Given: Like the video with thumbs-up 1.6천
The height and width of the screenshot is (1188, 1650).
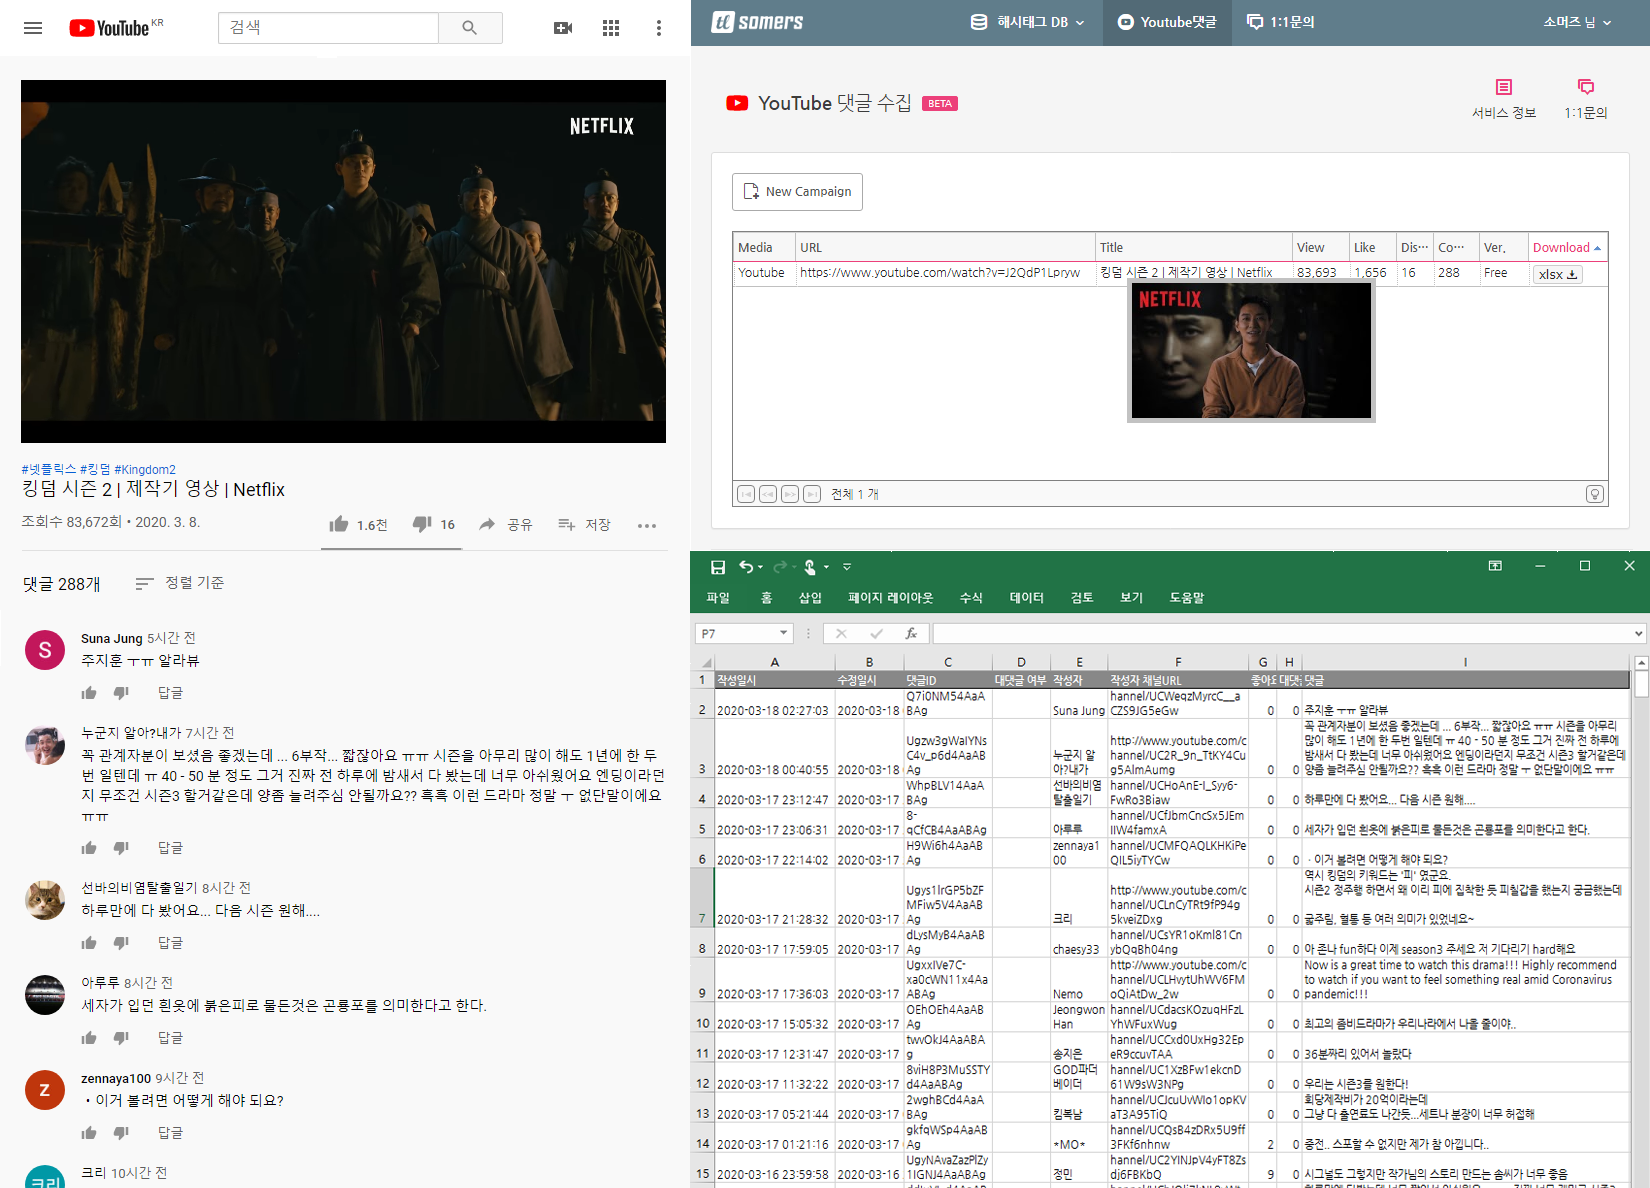Looking at the screenshot, I should (358, 524).
